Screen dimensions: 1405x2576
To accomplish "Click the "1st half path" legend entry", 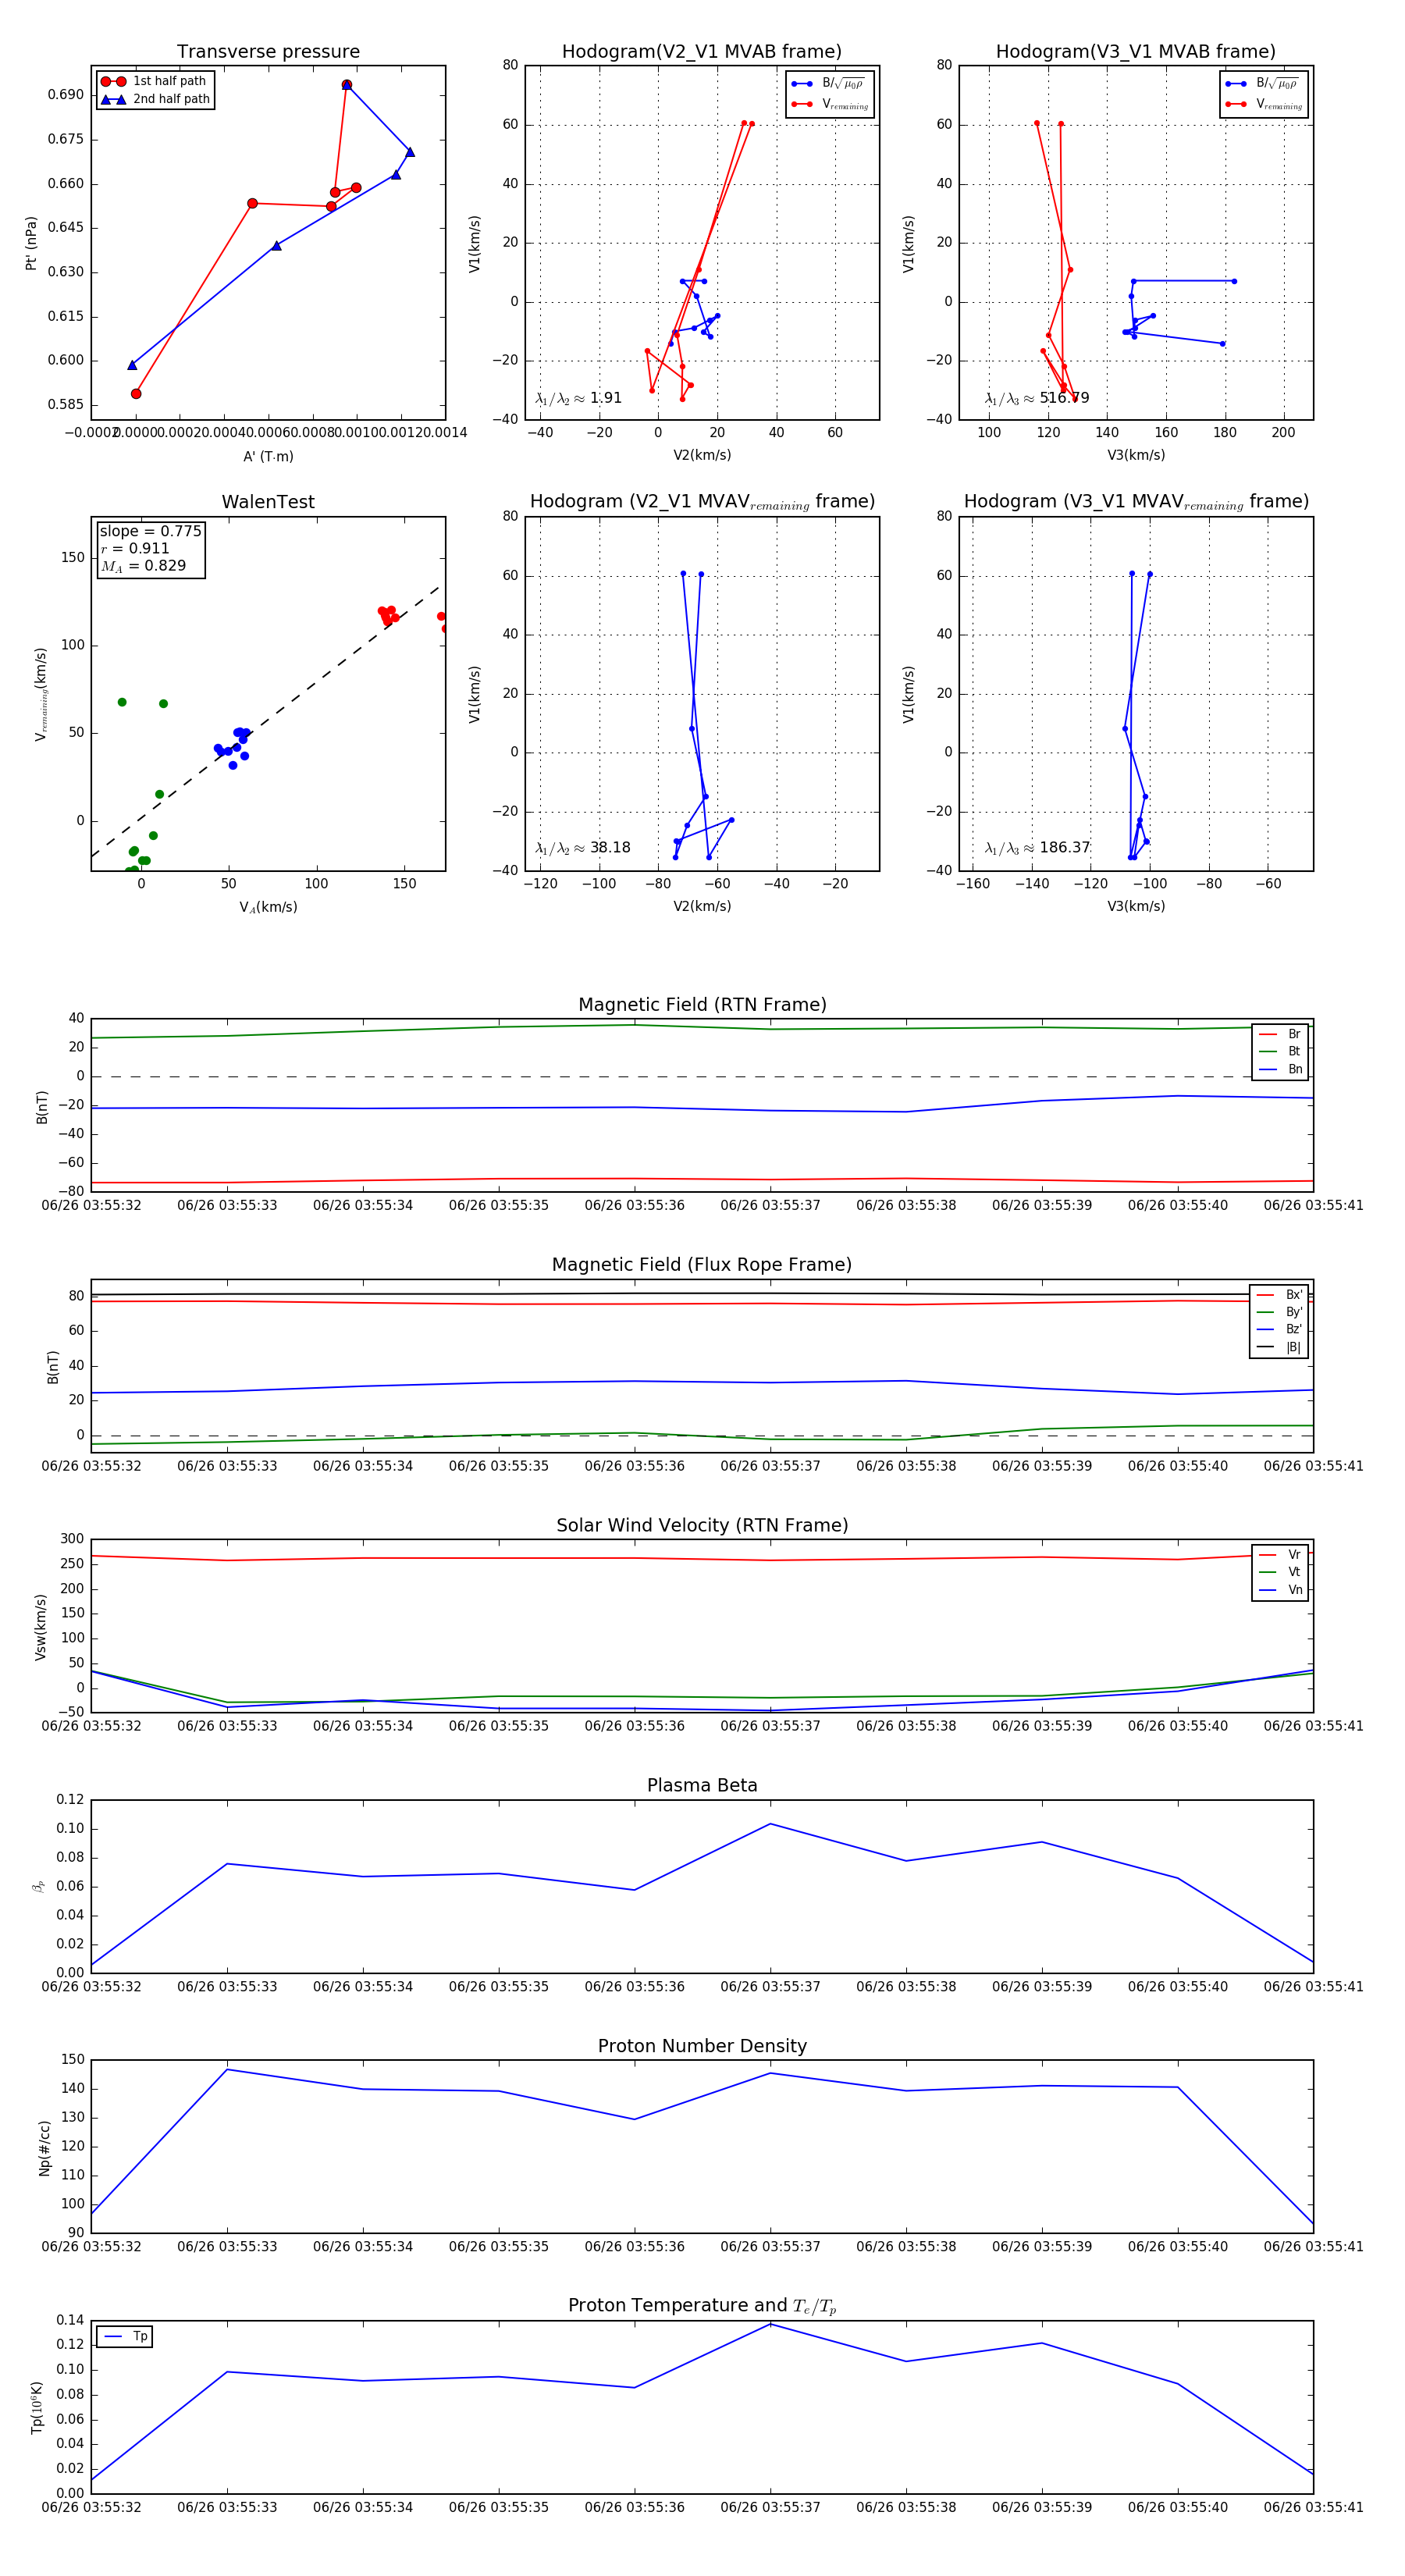I will coord(168,81).
